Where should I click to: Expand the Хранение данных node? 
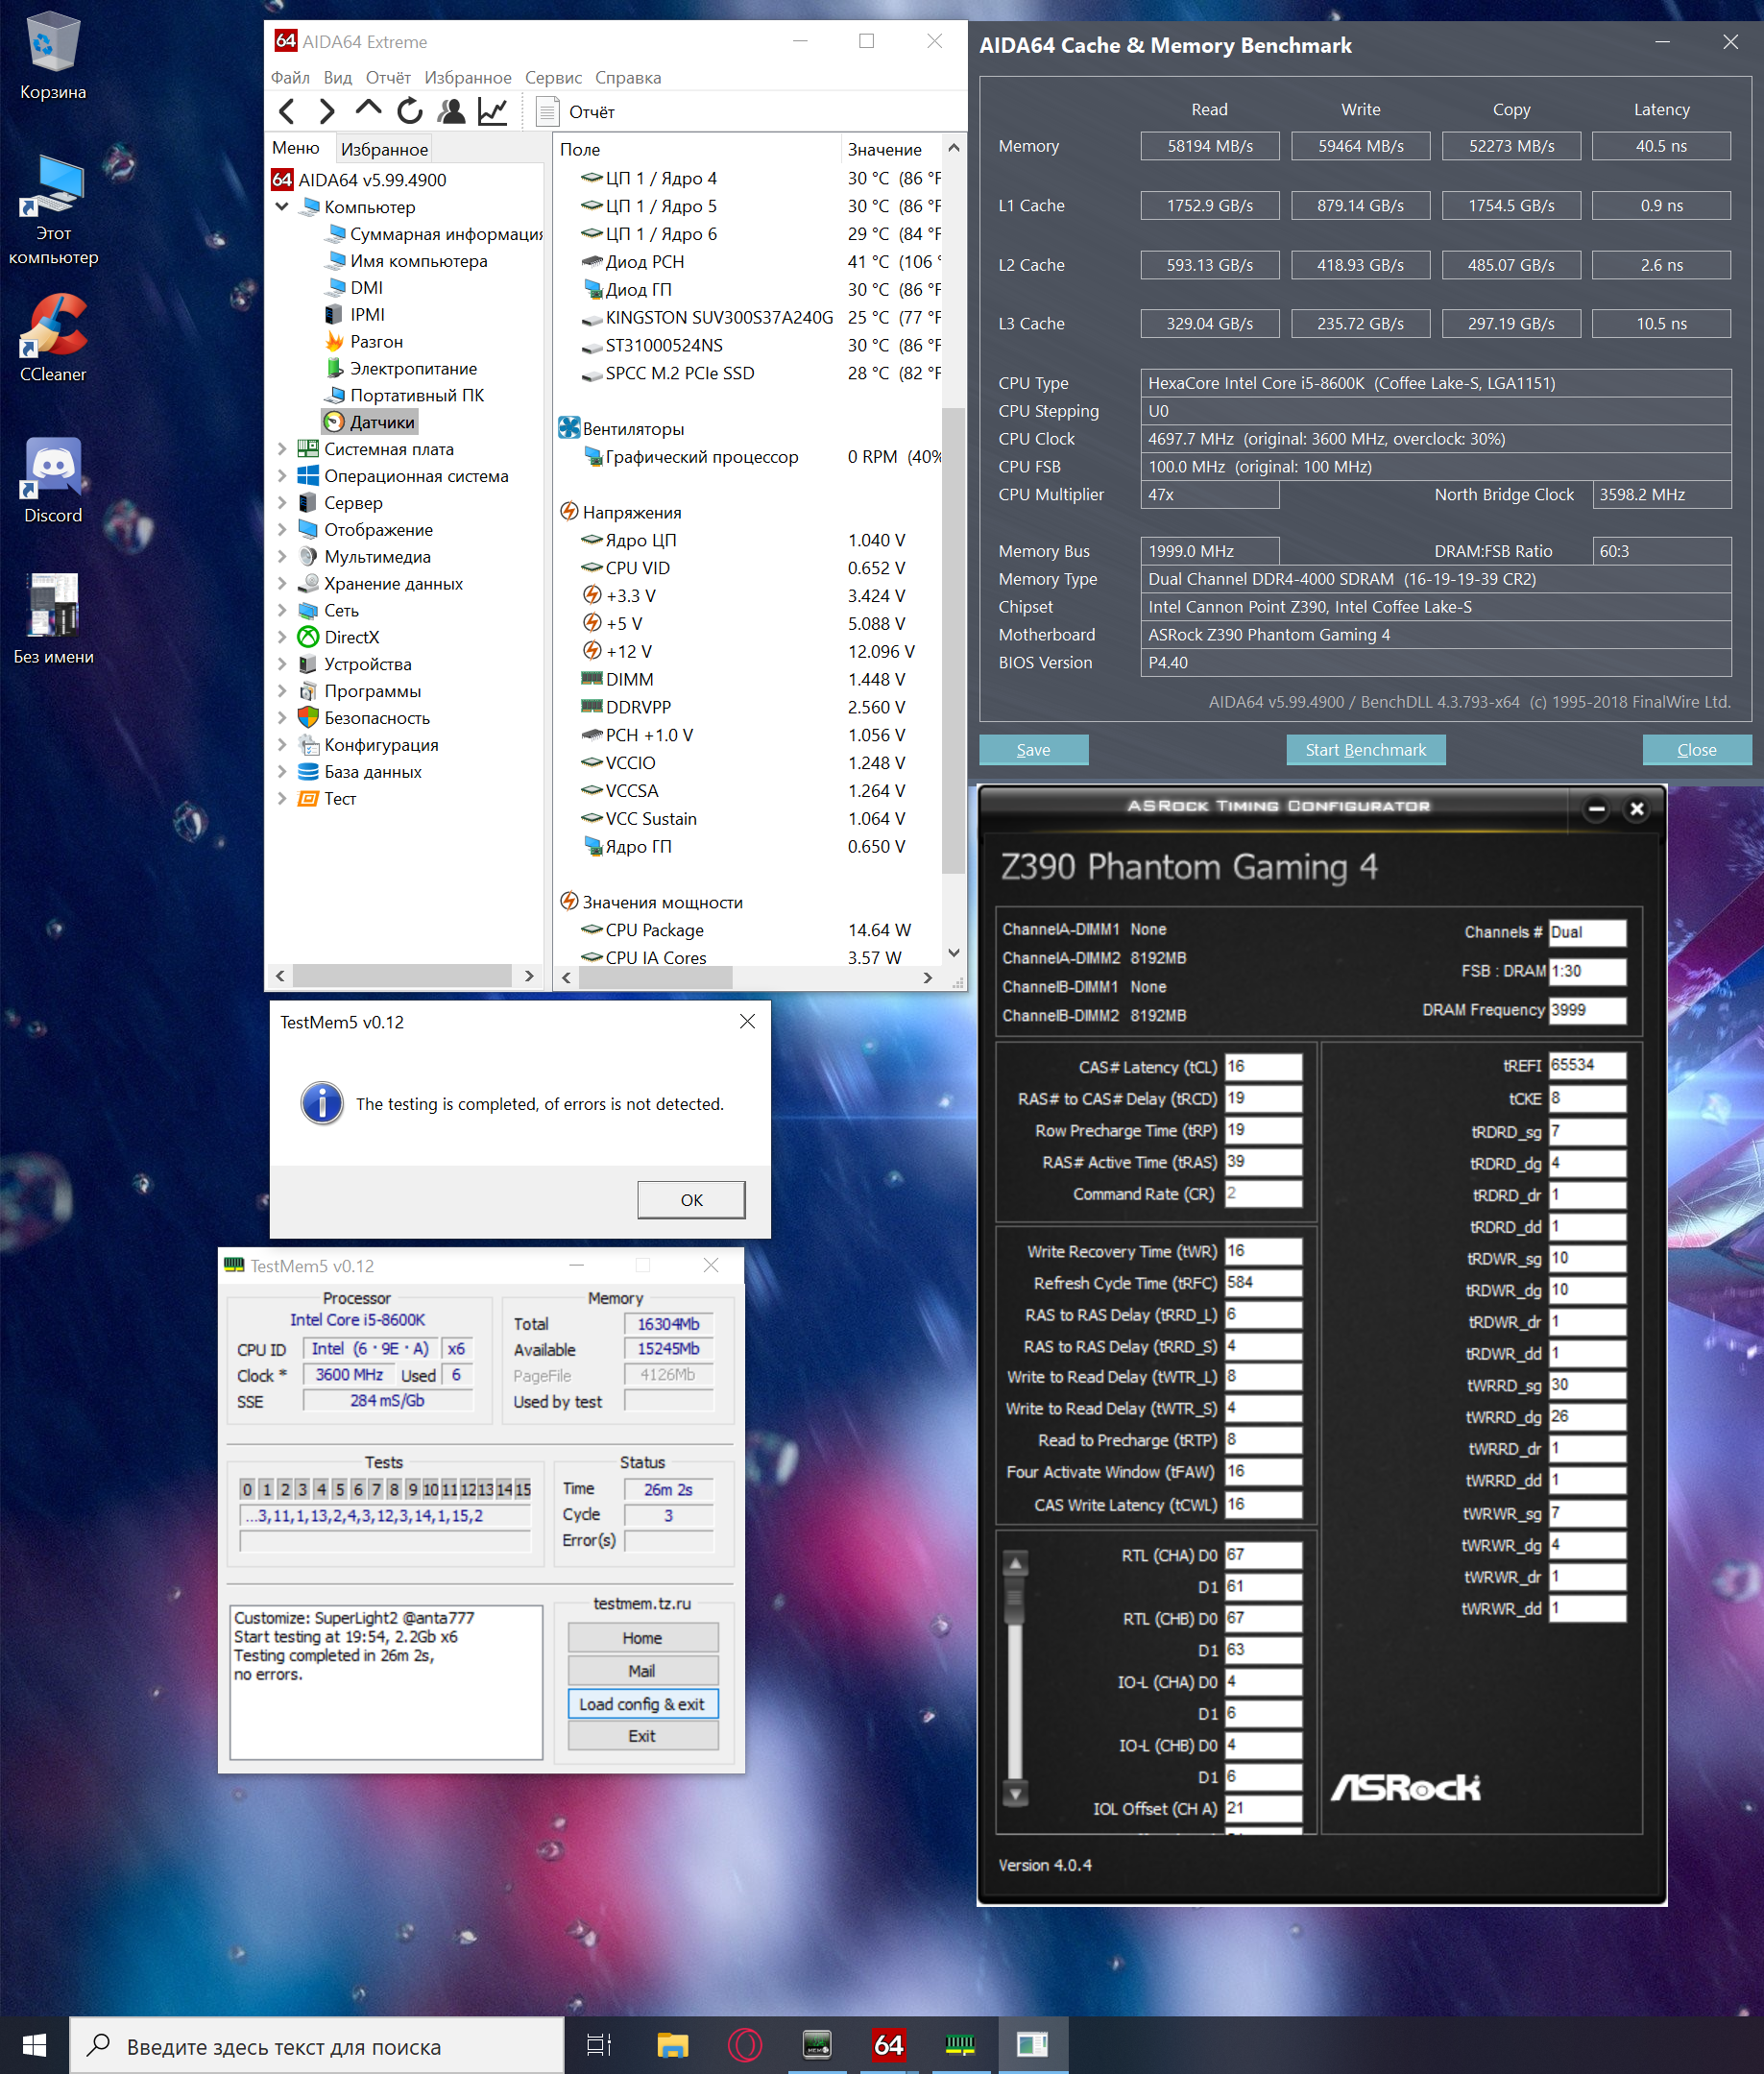tap(282, 585)
